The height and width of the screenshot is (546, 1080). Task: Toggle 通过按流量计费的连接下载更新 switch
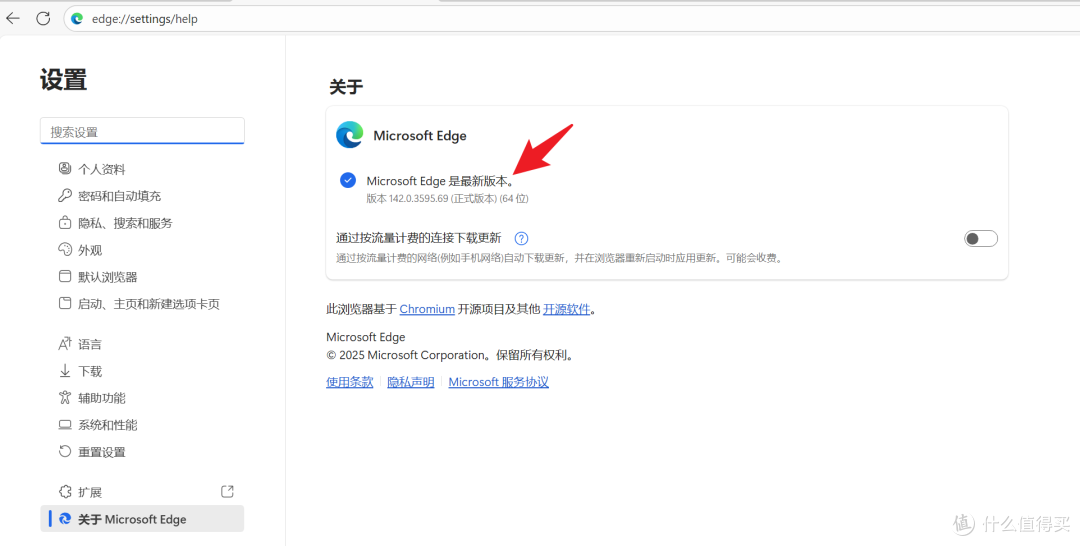point(980,238)
